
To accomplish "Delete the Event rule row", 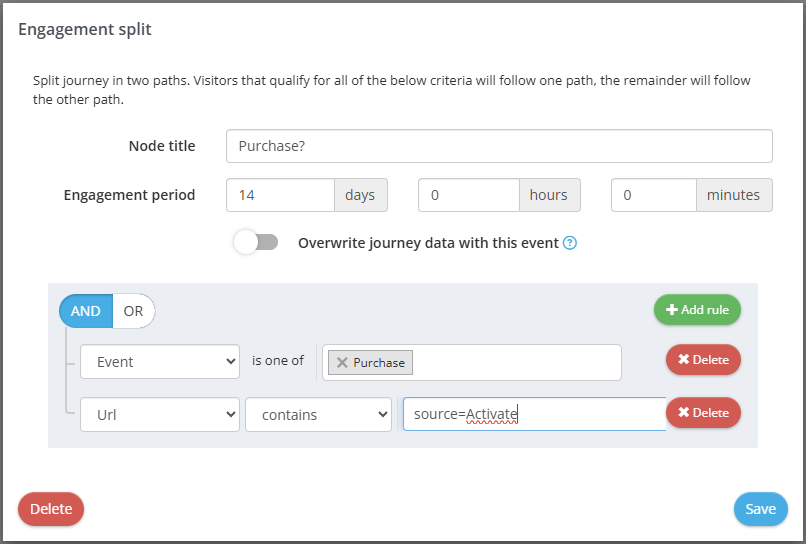I will pos(703,360).
